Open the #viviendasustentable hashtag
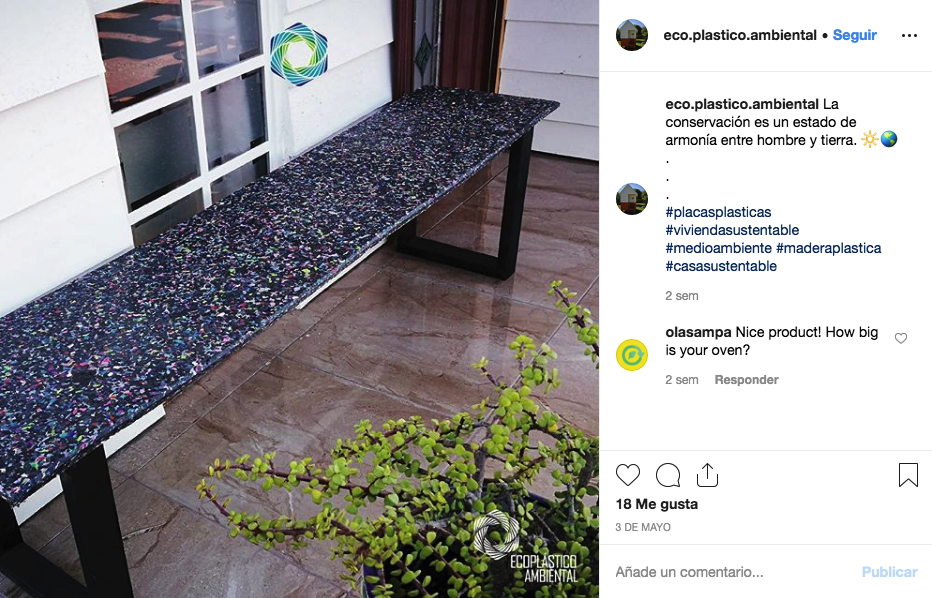Viewport: 932px width, 598px height. (732, 230)
